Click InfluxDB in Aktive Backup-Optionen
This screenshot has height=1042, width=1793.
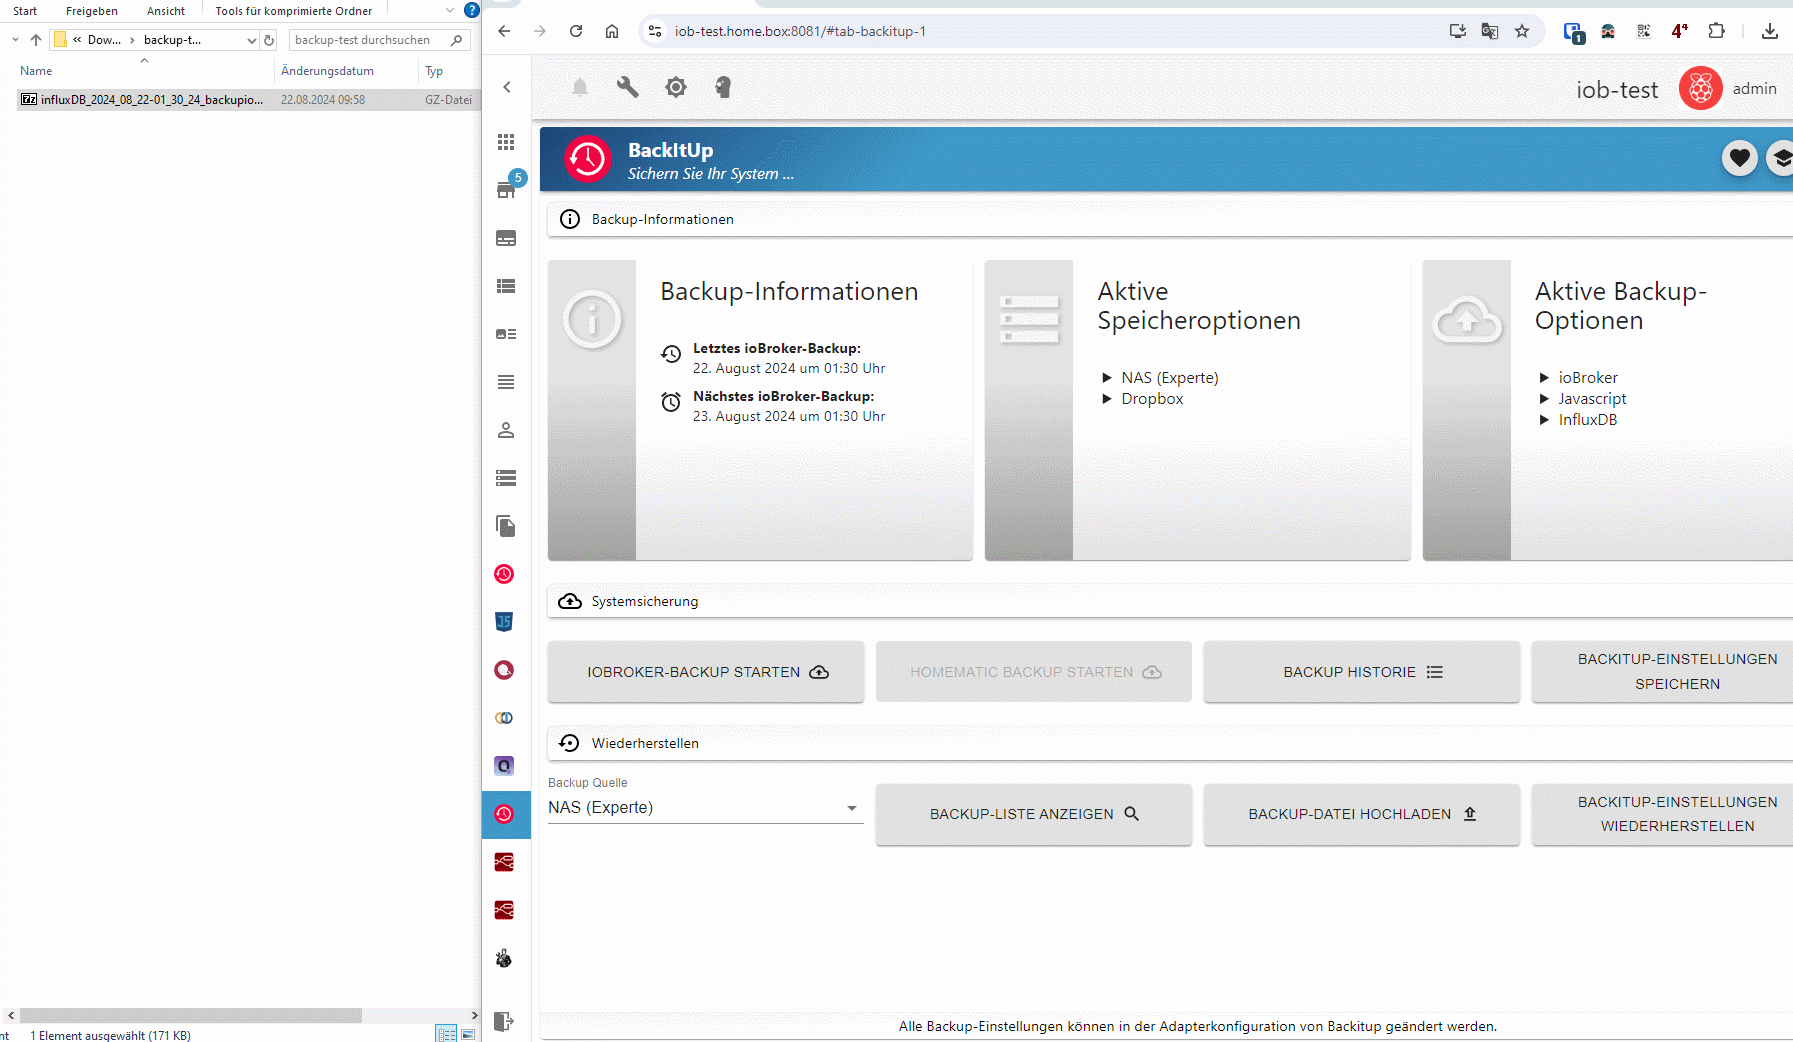(x=1587, y=419)
